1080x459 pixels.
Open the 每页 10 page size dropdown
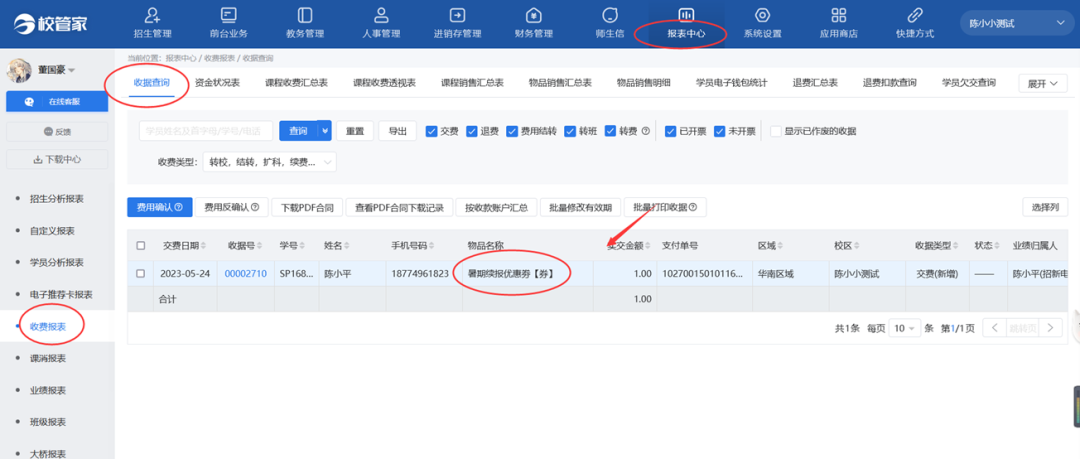click(x=904, y=328)
